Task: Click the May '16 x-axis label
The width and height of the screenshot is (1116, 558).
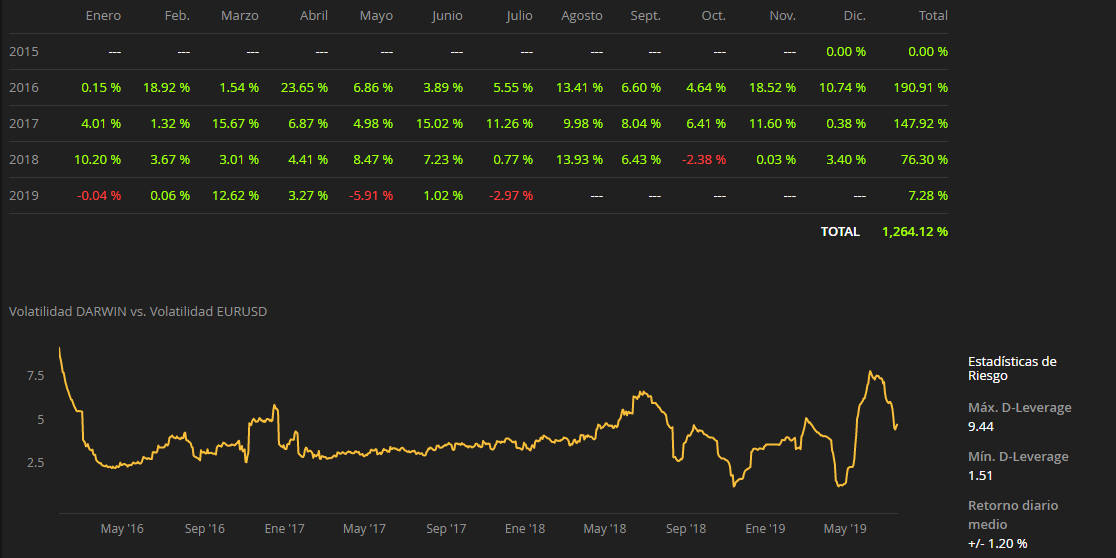Action: coord(122,529)
